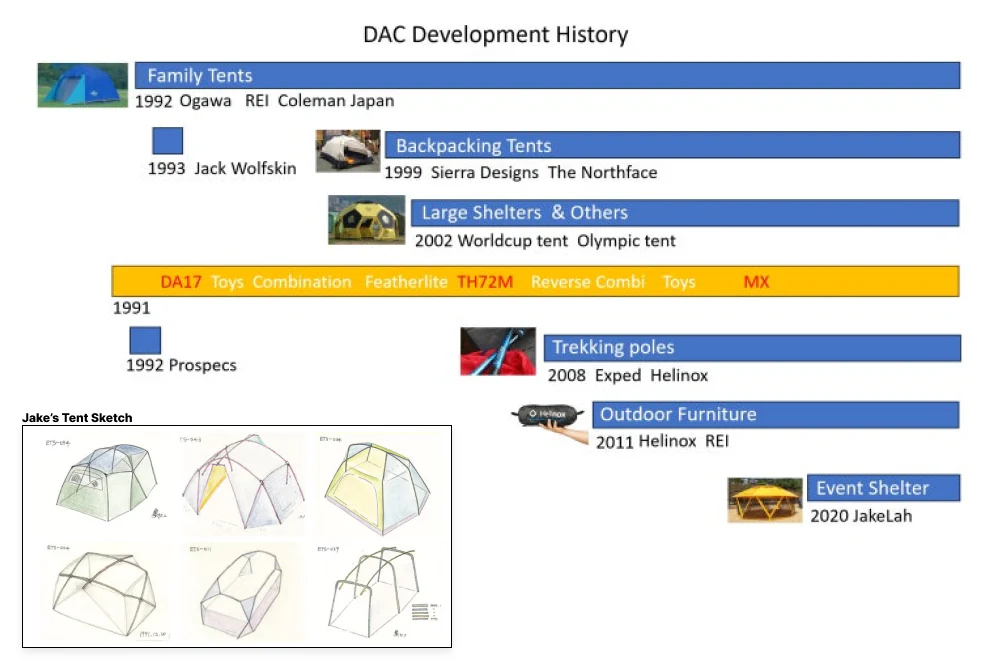Image resolution: width=1000 pixels, height=666 pixels.
Task: Click the yellow event shelter photo
Action: pos(765,500)
